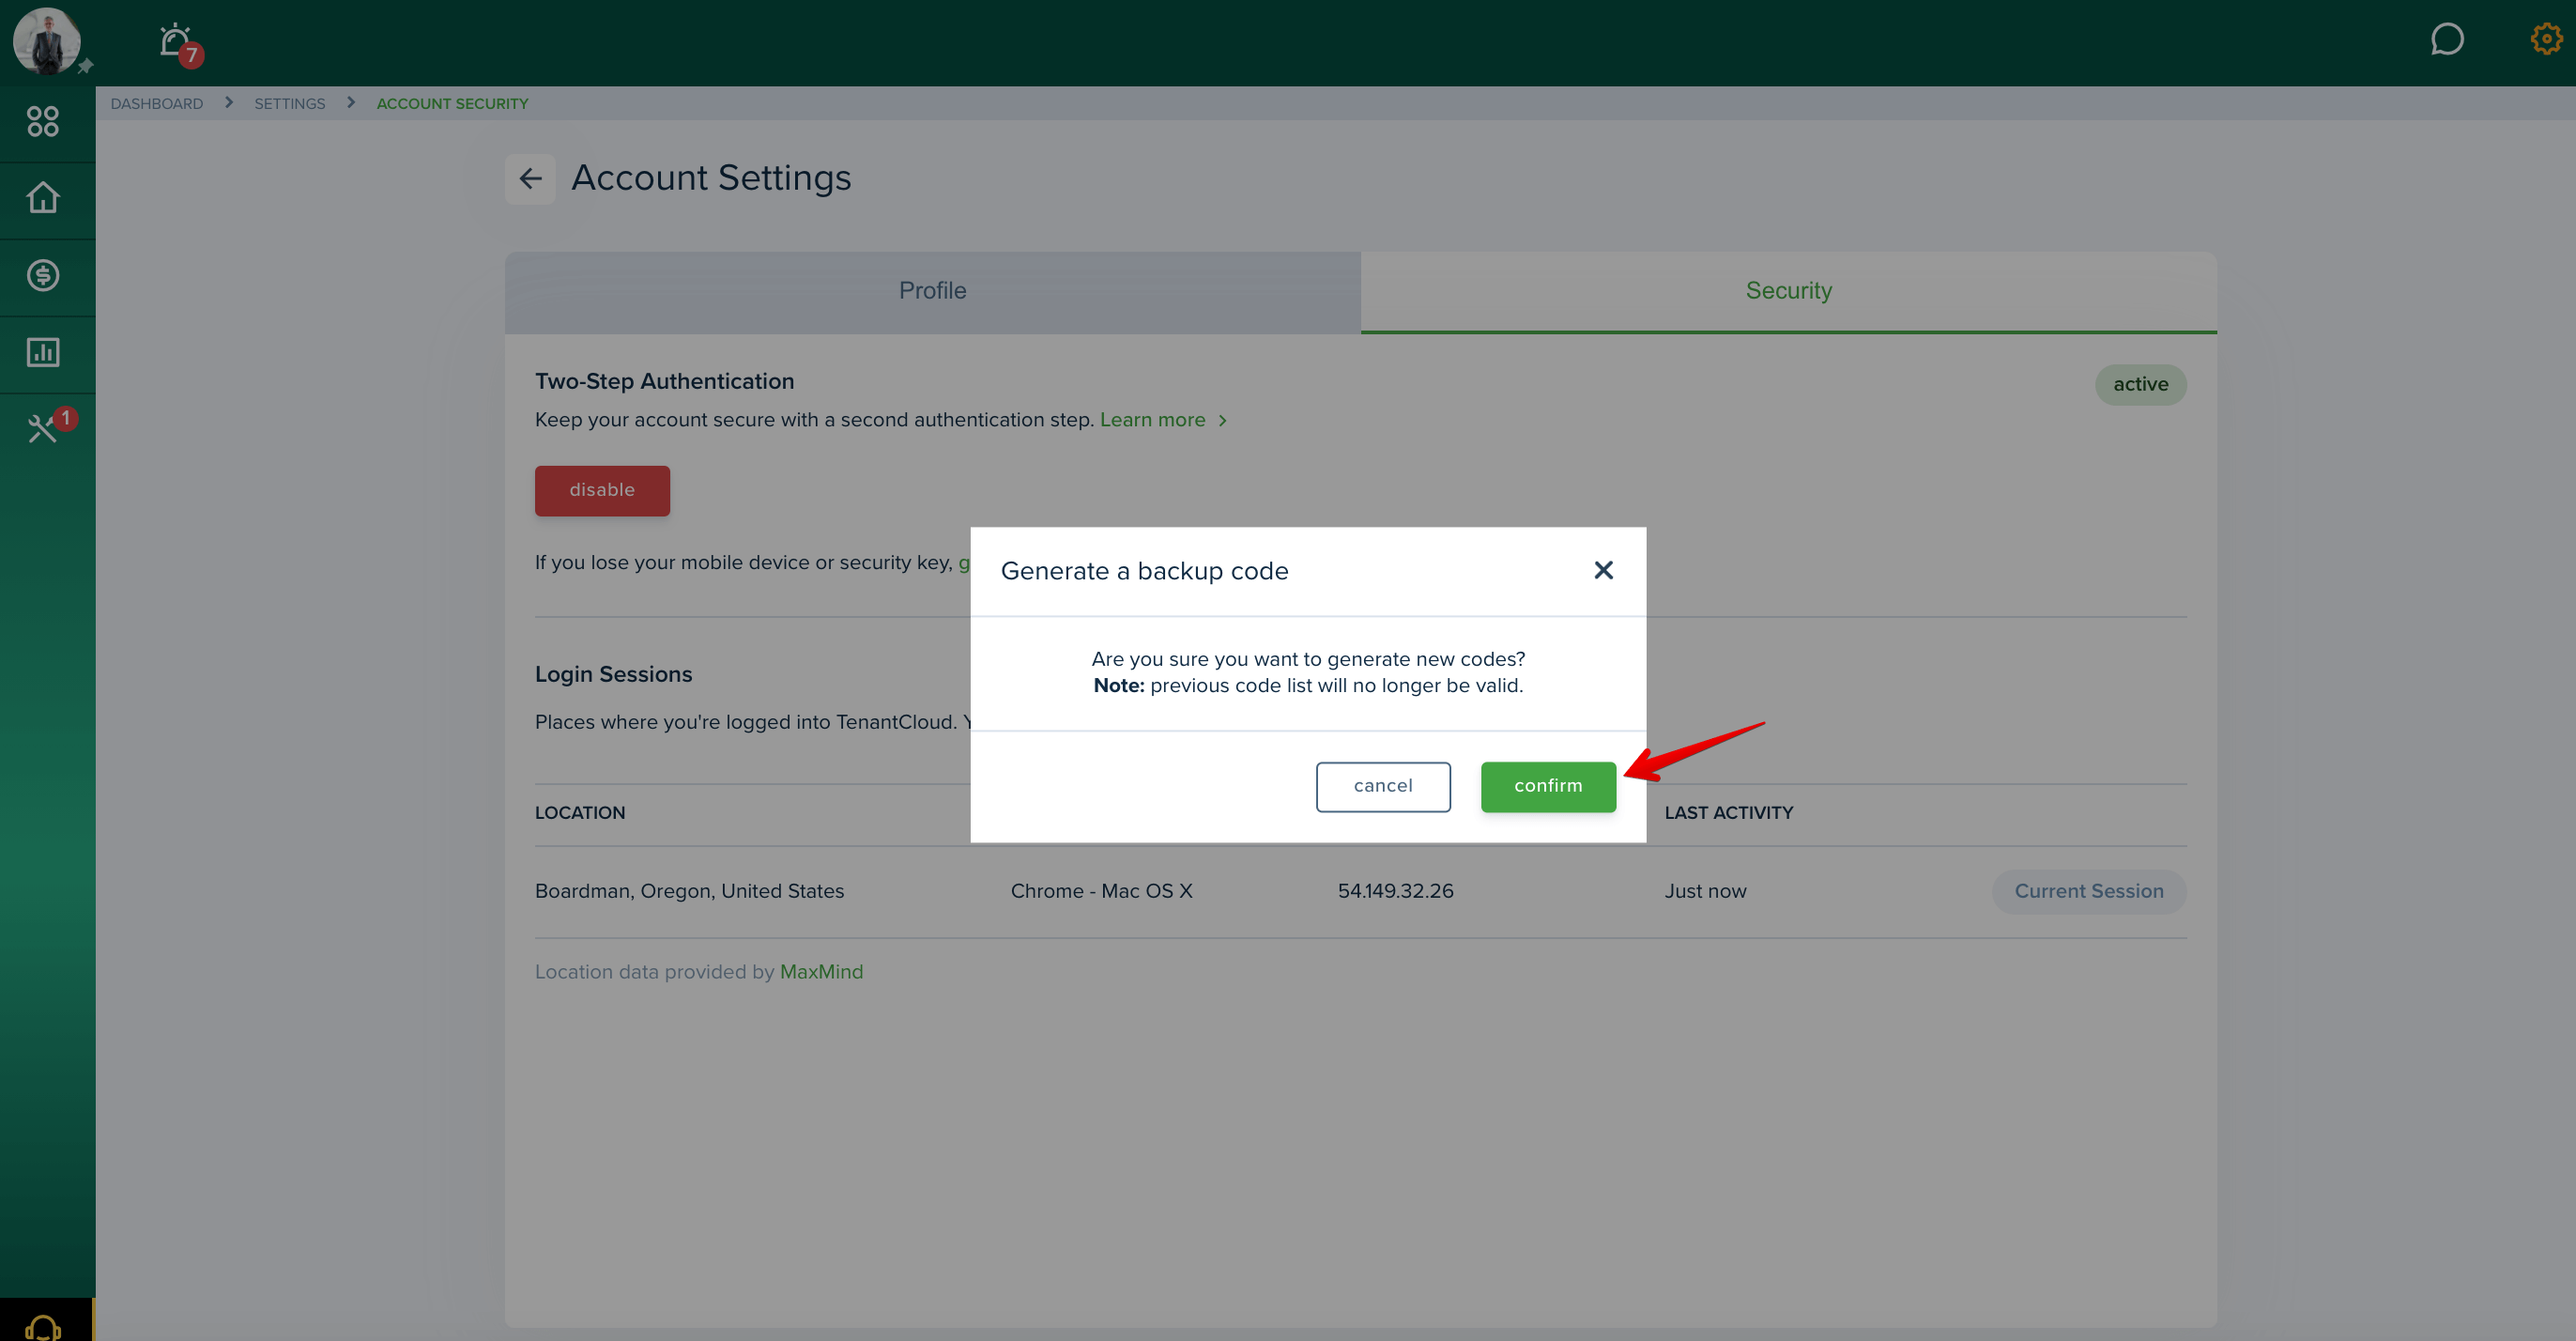The width and height of the screenshot is (2576, 1341).
Task: Open the Learn more link
Action: click(1163, 420)
